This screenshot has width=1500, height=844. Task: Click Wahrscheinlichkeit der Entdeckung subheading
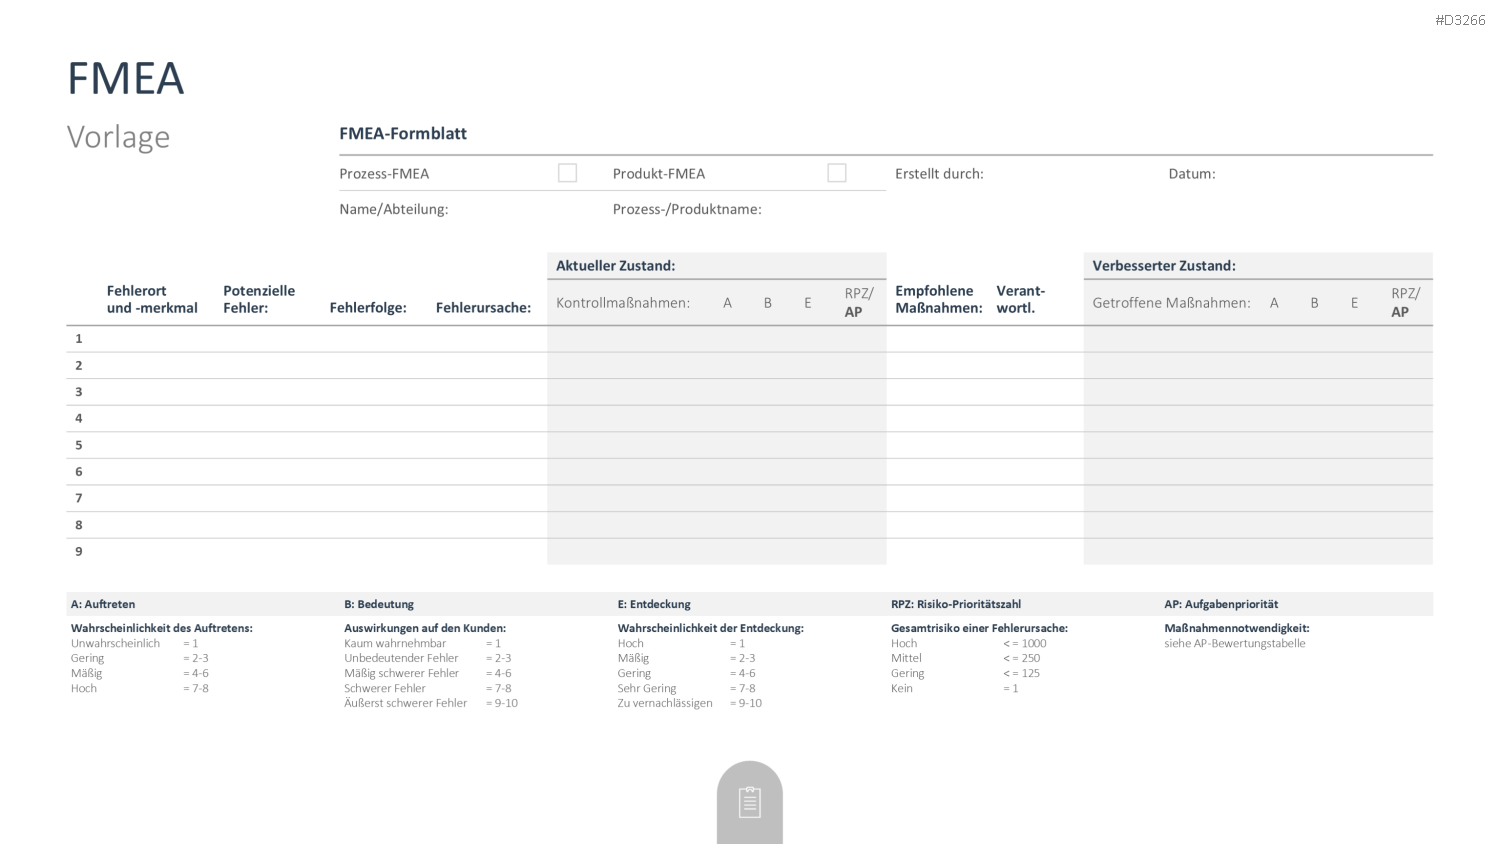coord(710,628)
